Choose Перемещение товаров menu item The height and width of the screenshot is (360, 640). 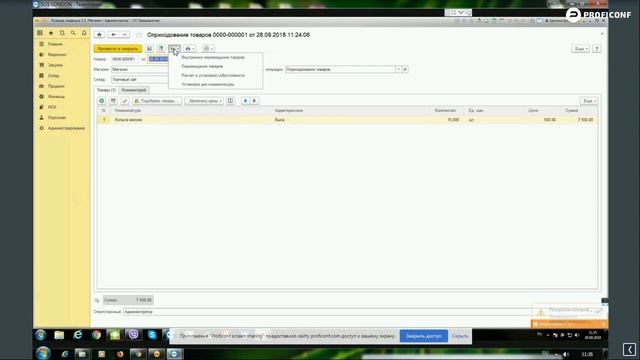(x=202, y=66)
